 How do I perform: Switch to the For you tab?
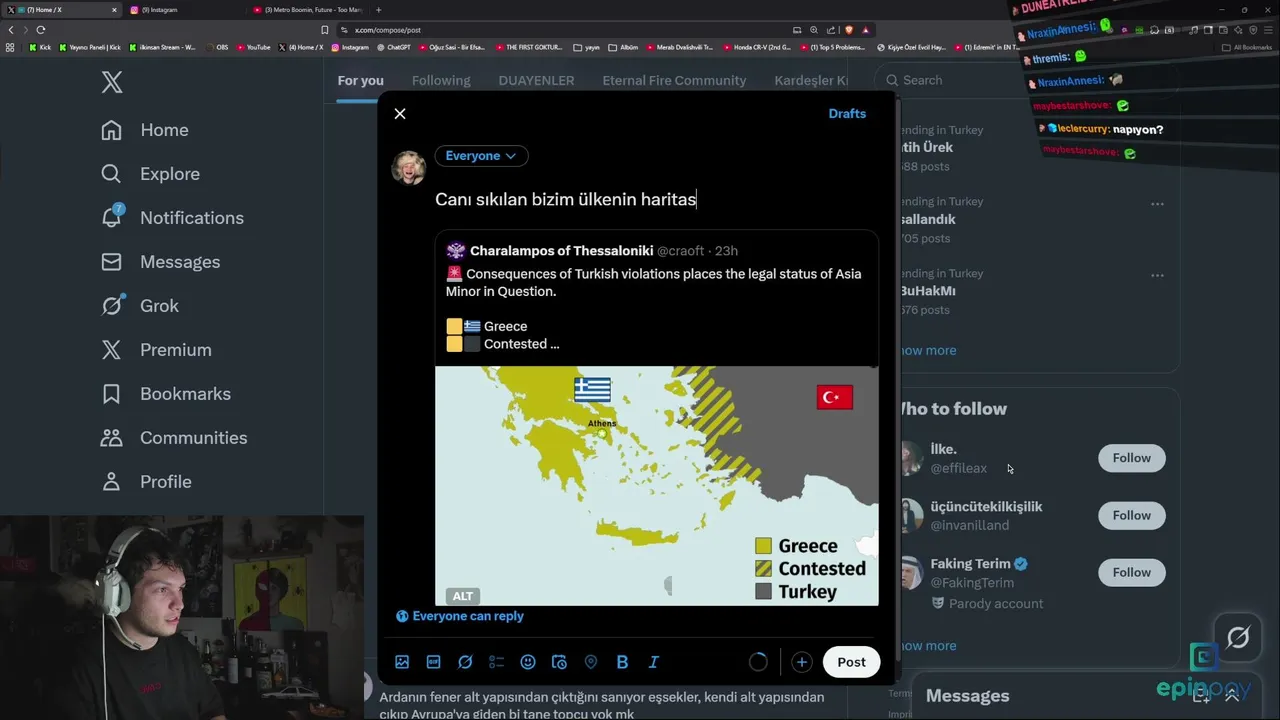(x=360, y=80)
